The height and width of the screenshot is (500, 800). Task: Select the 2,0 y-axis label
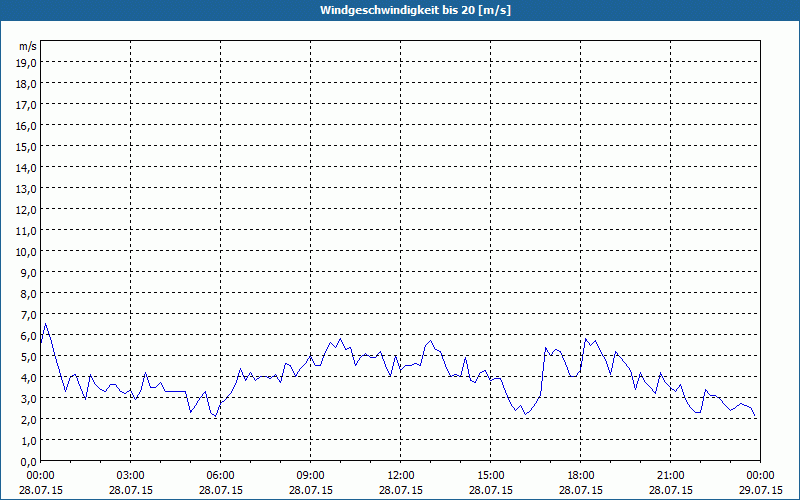pyautogui.click(x=29, y=419)
